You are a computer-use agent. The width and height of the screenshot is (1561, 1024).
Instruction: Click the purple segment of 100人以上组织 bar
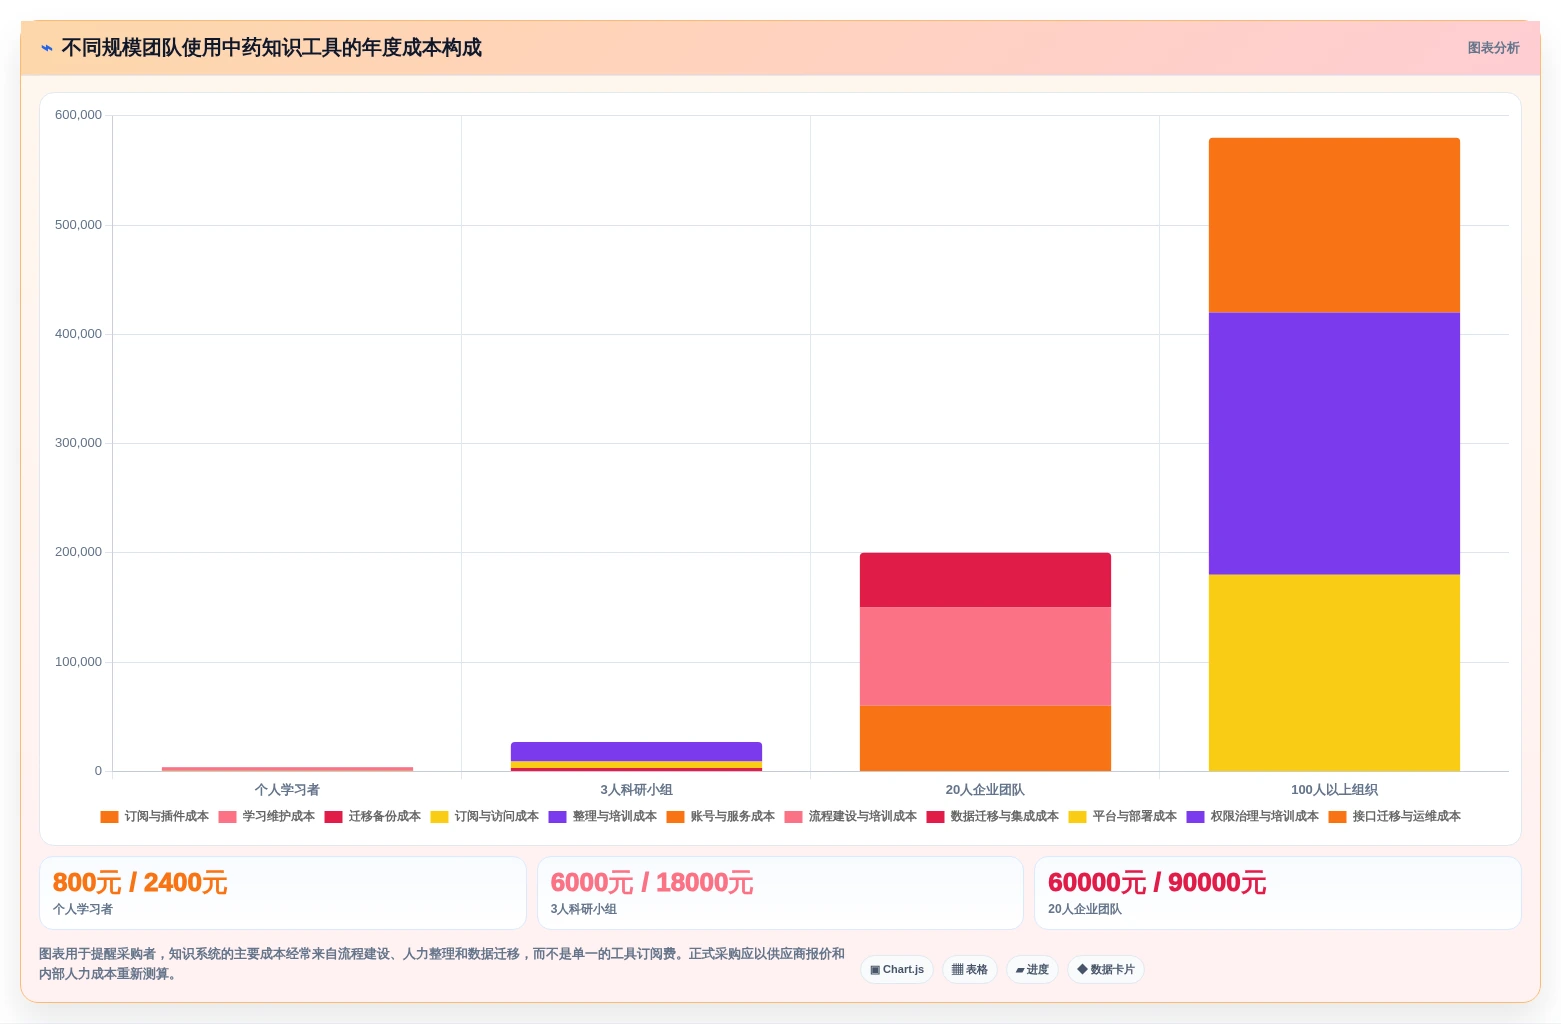[1334, 444]
